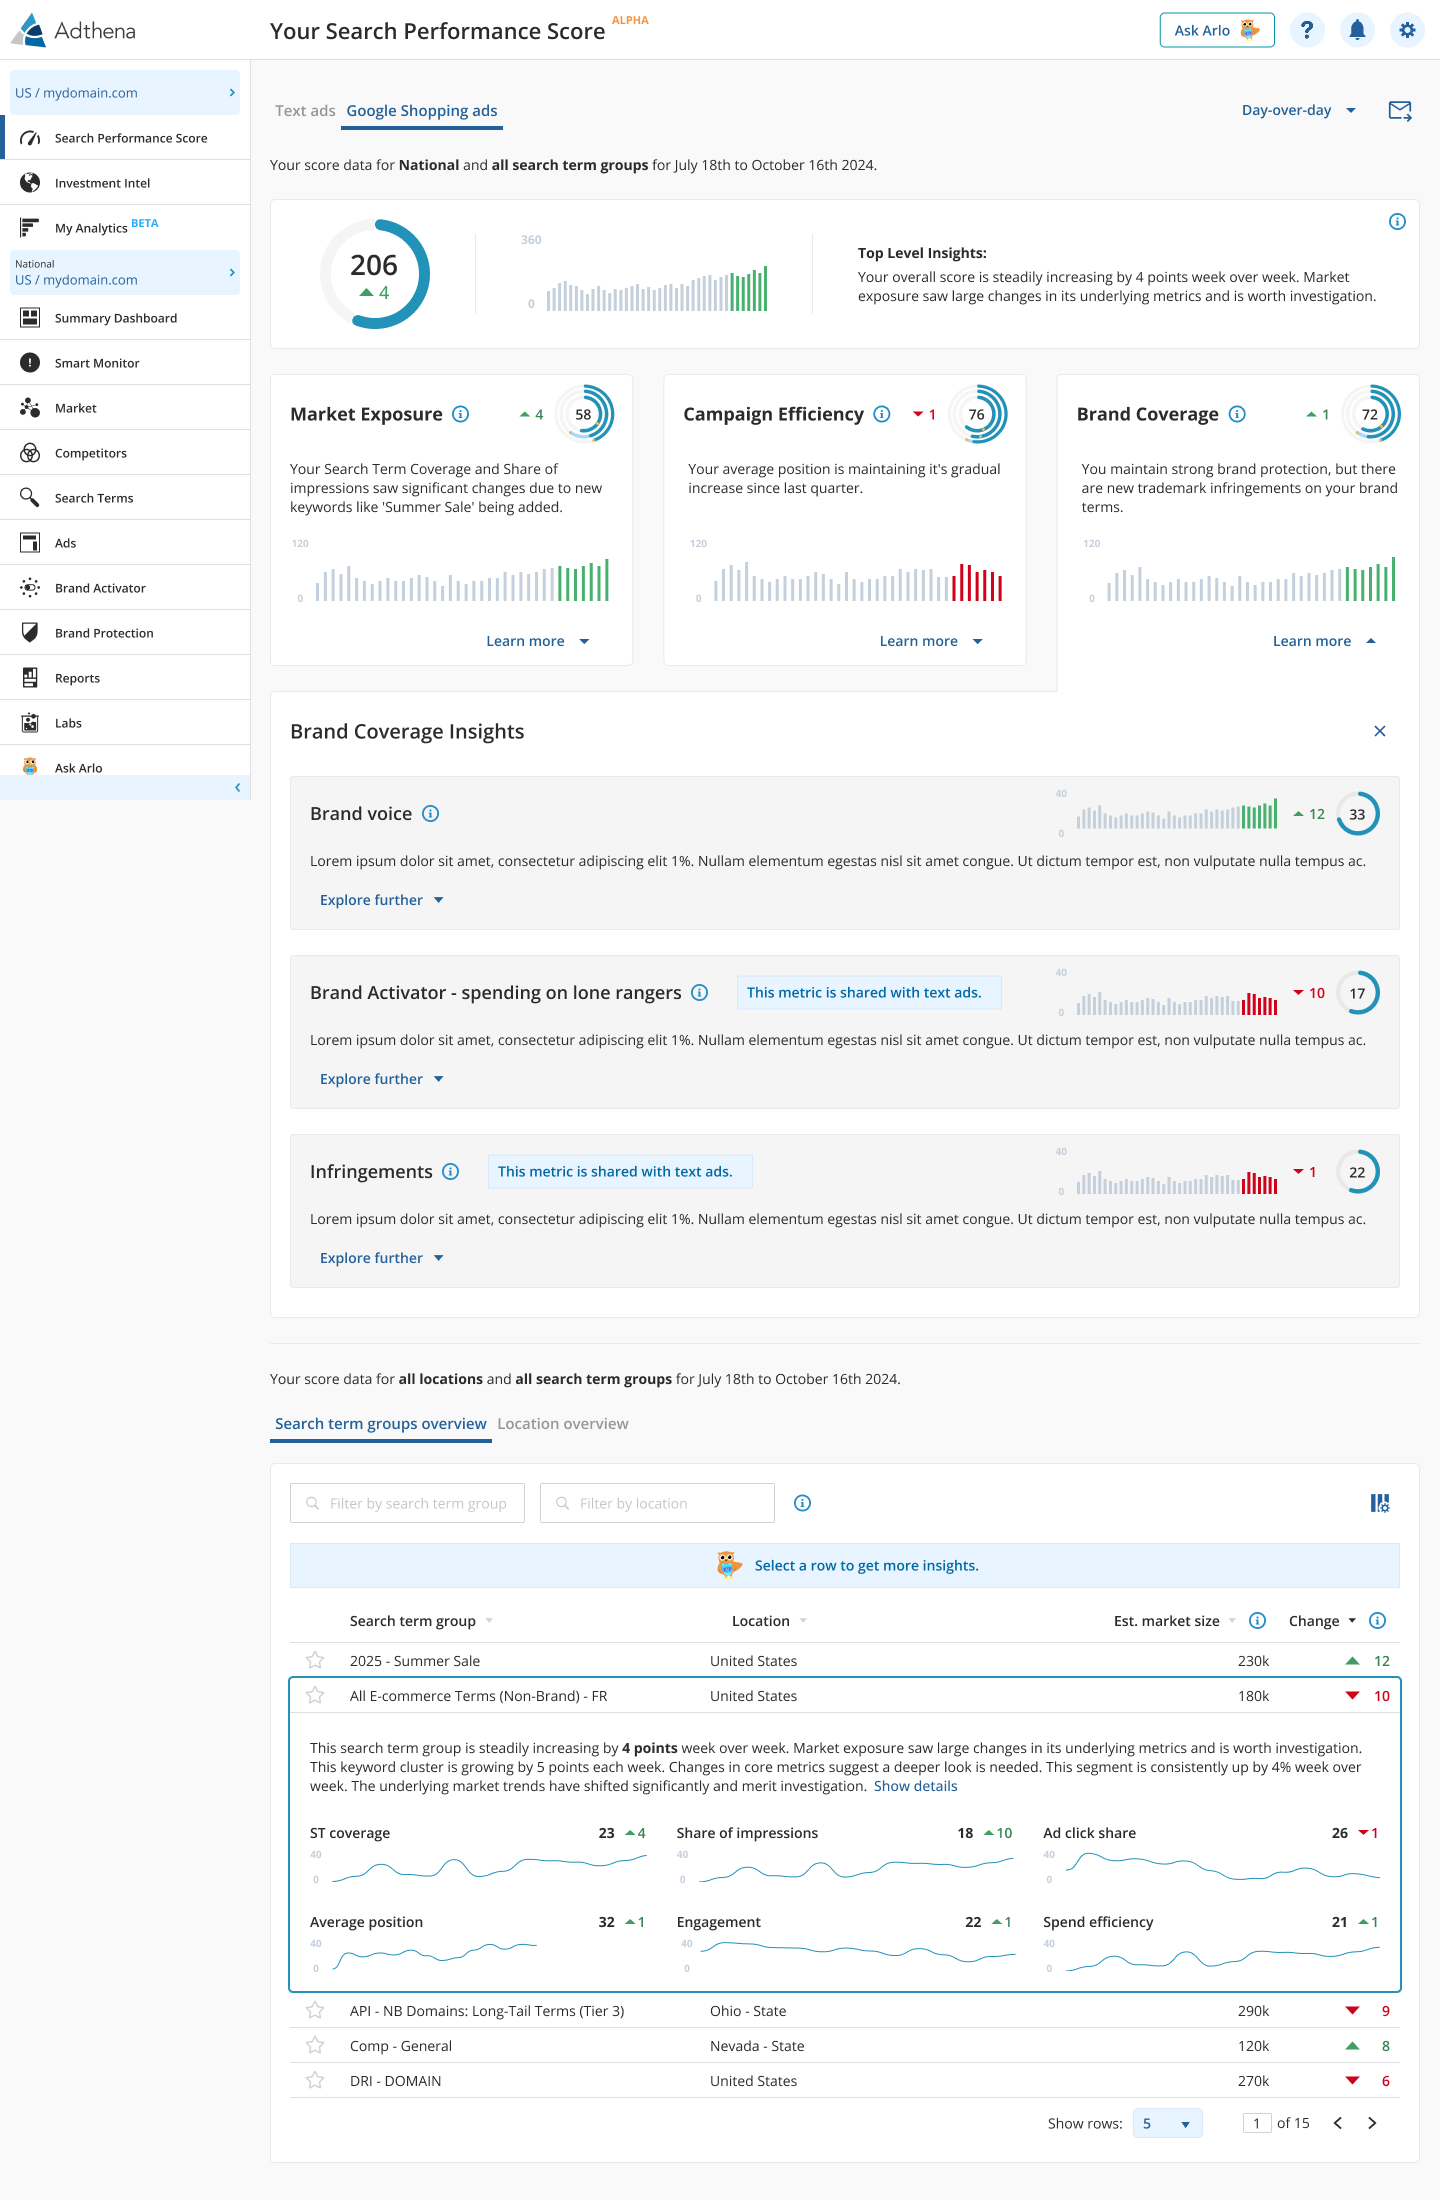The height and width of the screenshot is (2200, 1440).
Task: Click the email report envelope icon
Action: pos(1400,111)
